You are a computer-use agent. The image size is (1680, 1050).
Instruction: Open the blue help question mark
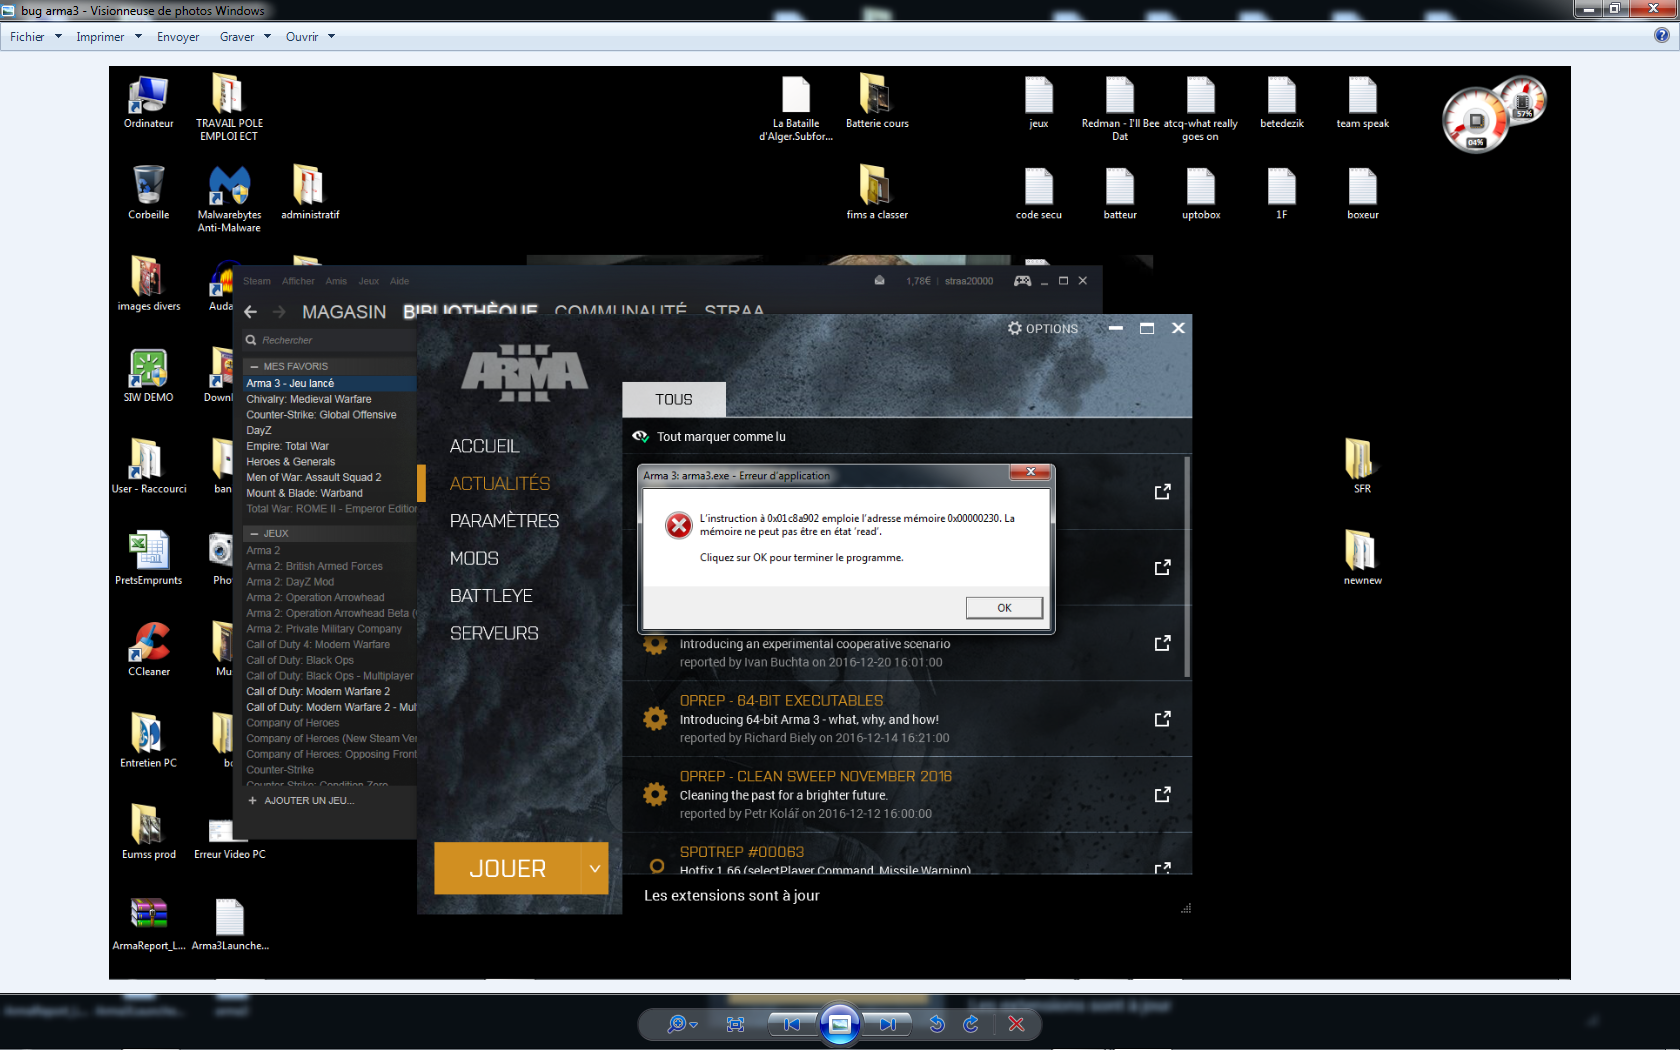(1661, 36)
